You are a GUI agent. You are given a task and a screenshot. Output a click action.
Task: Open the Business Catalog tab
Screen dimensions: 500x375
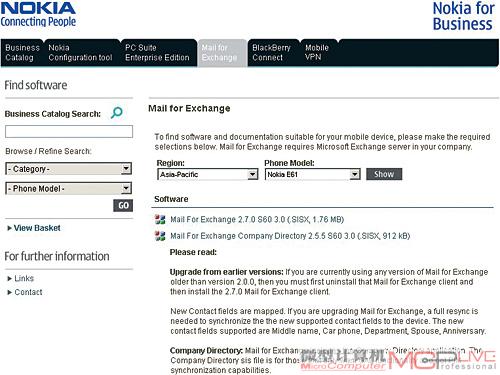tap(22, 53)
